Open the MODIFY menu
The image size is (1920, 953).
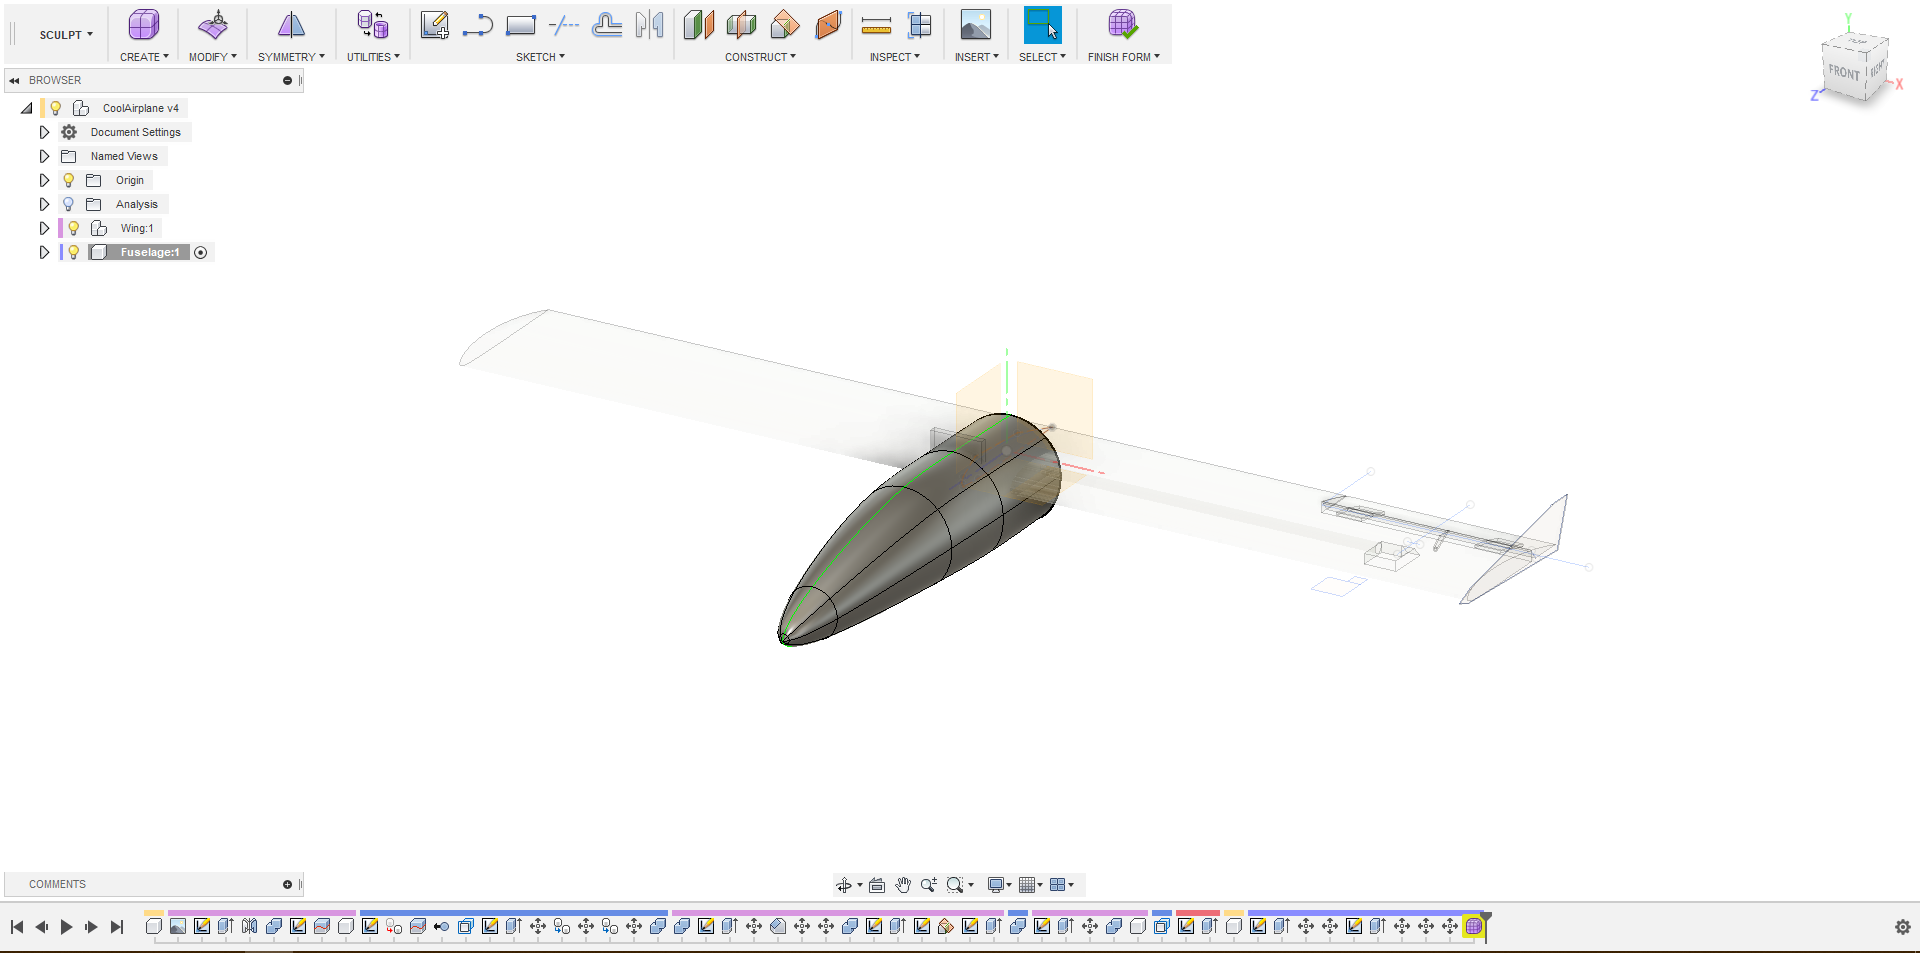click(x=213, y=57)
